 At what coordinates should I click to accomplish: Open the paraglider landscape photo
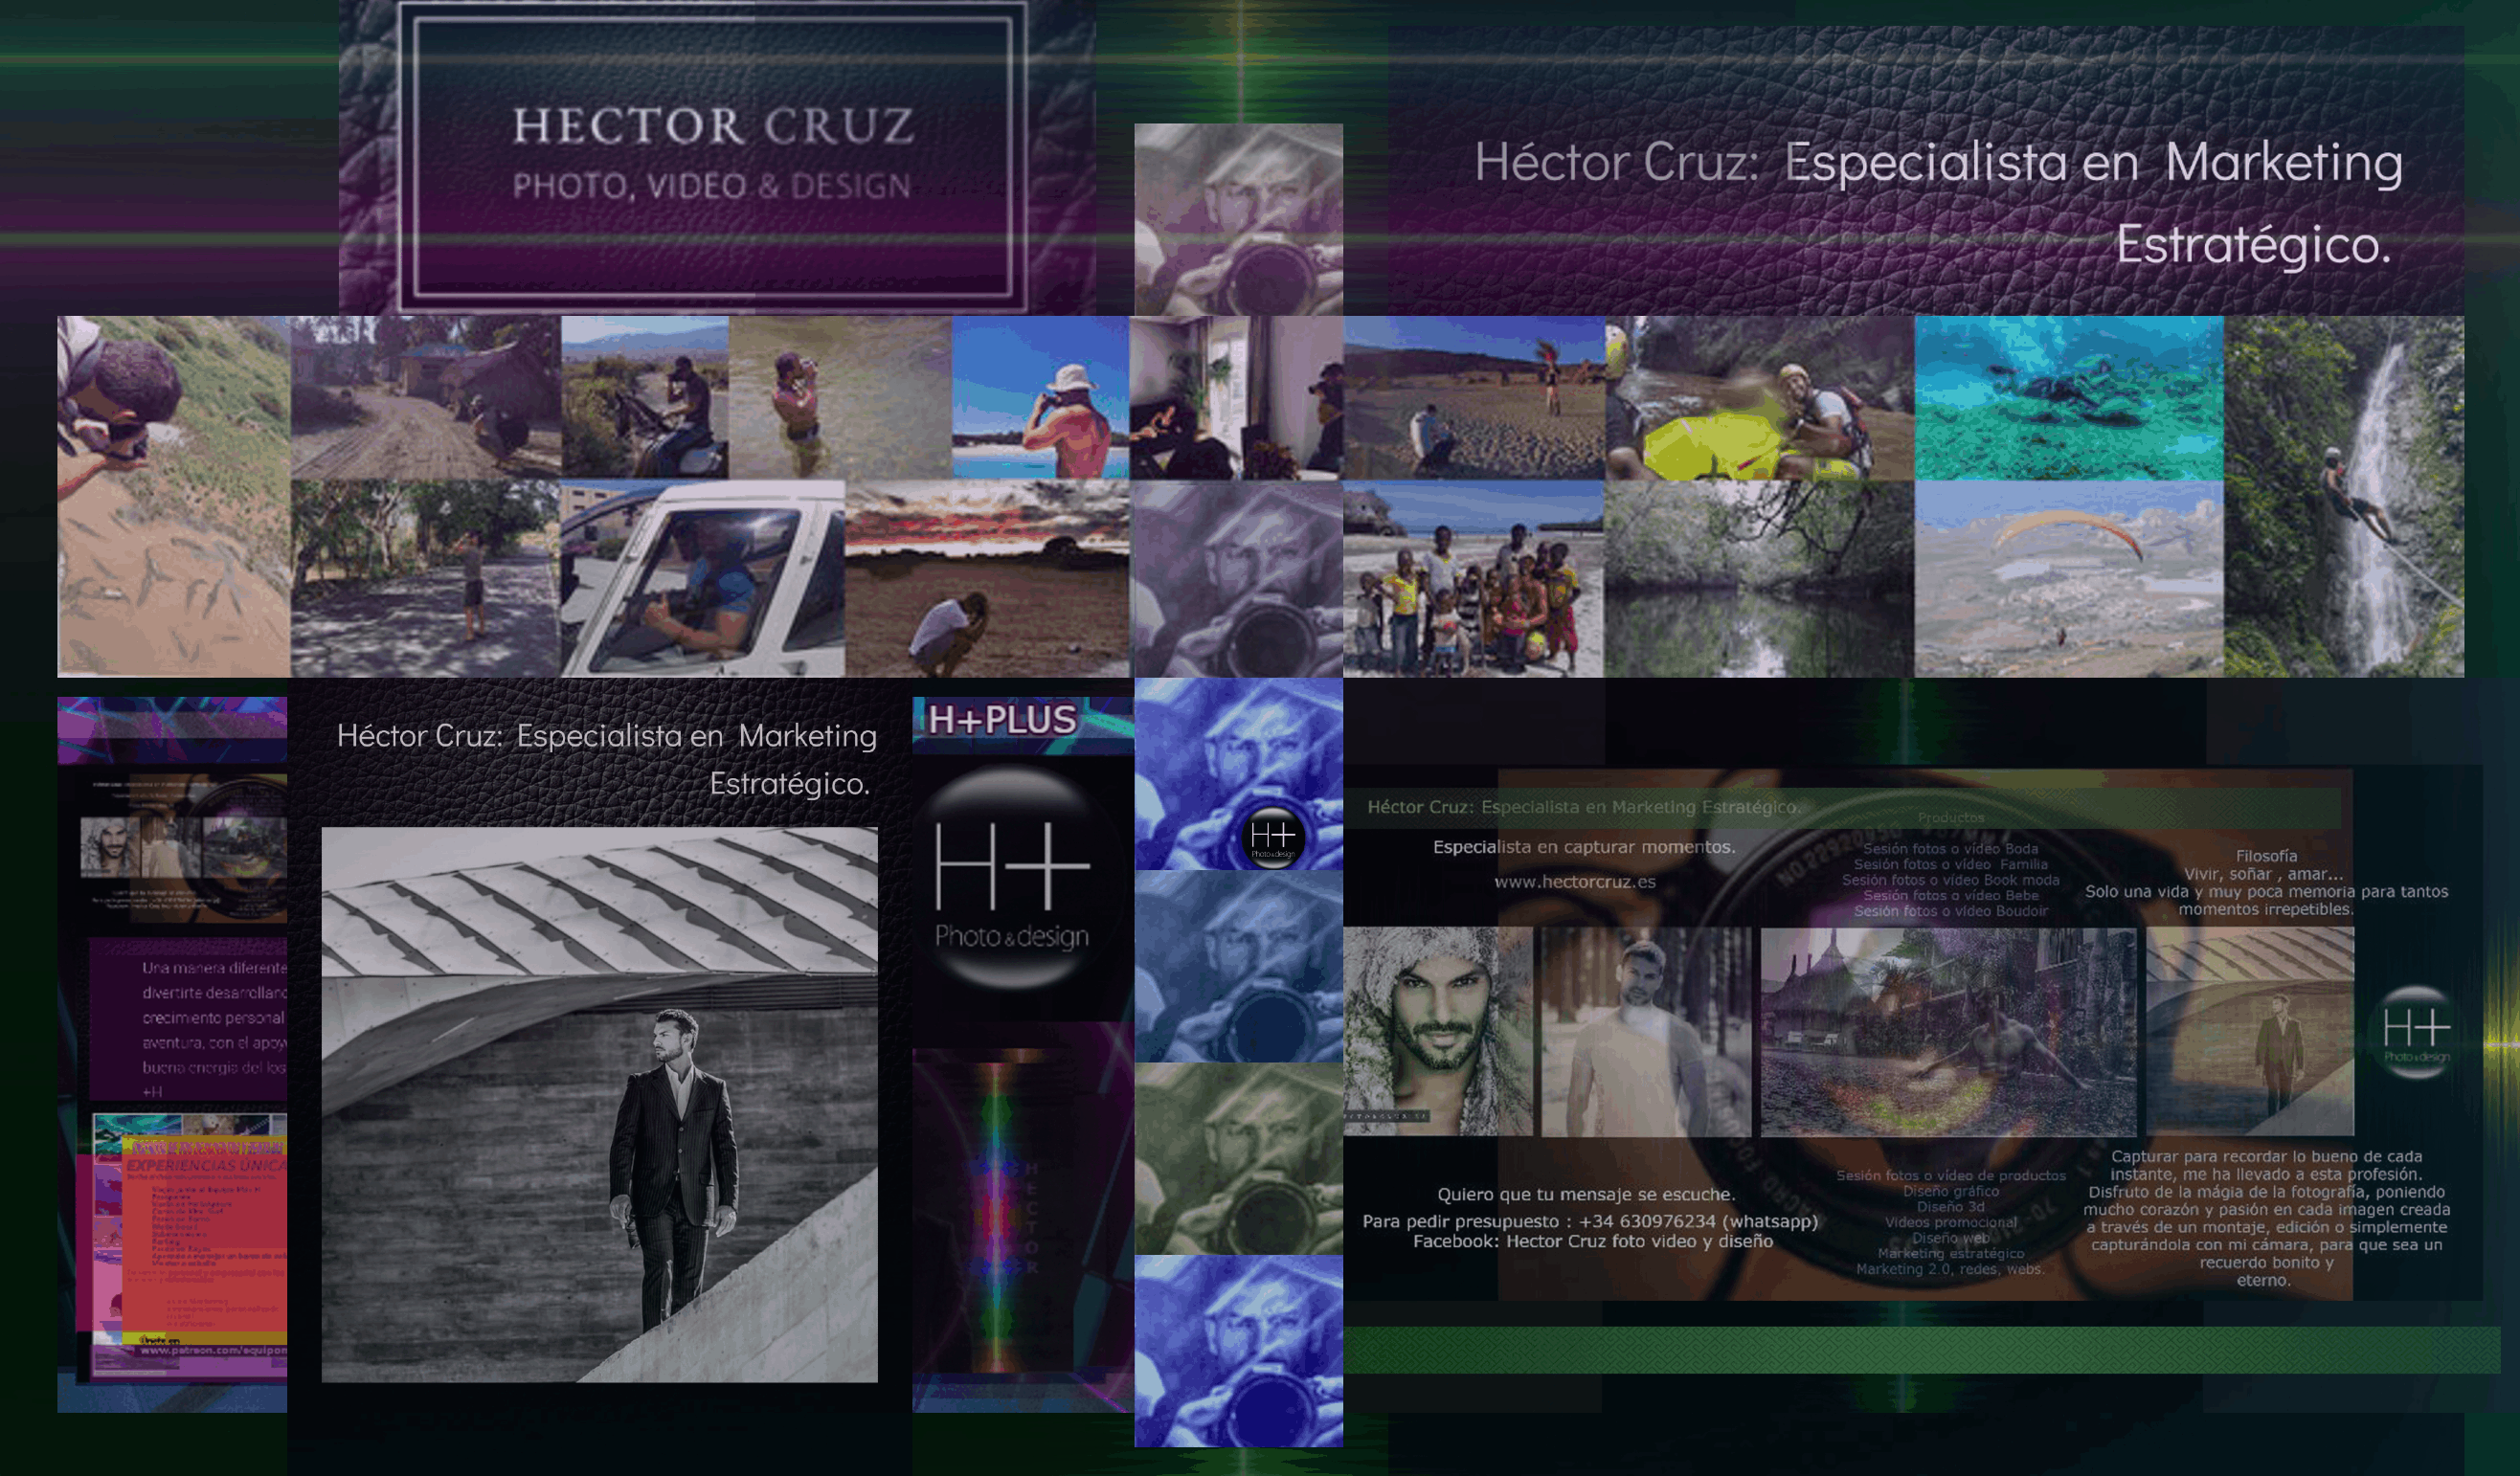click(2069, 579)
